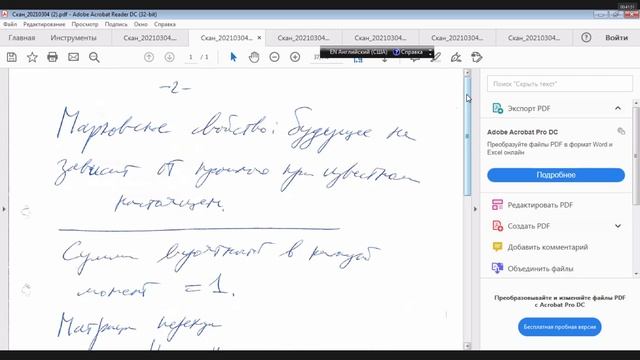Image resolution: width=640 pixels, height=360 pixels.
Task: Select the sign with pen tool
Action: point(456,57)
